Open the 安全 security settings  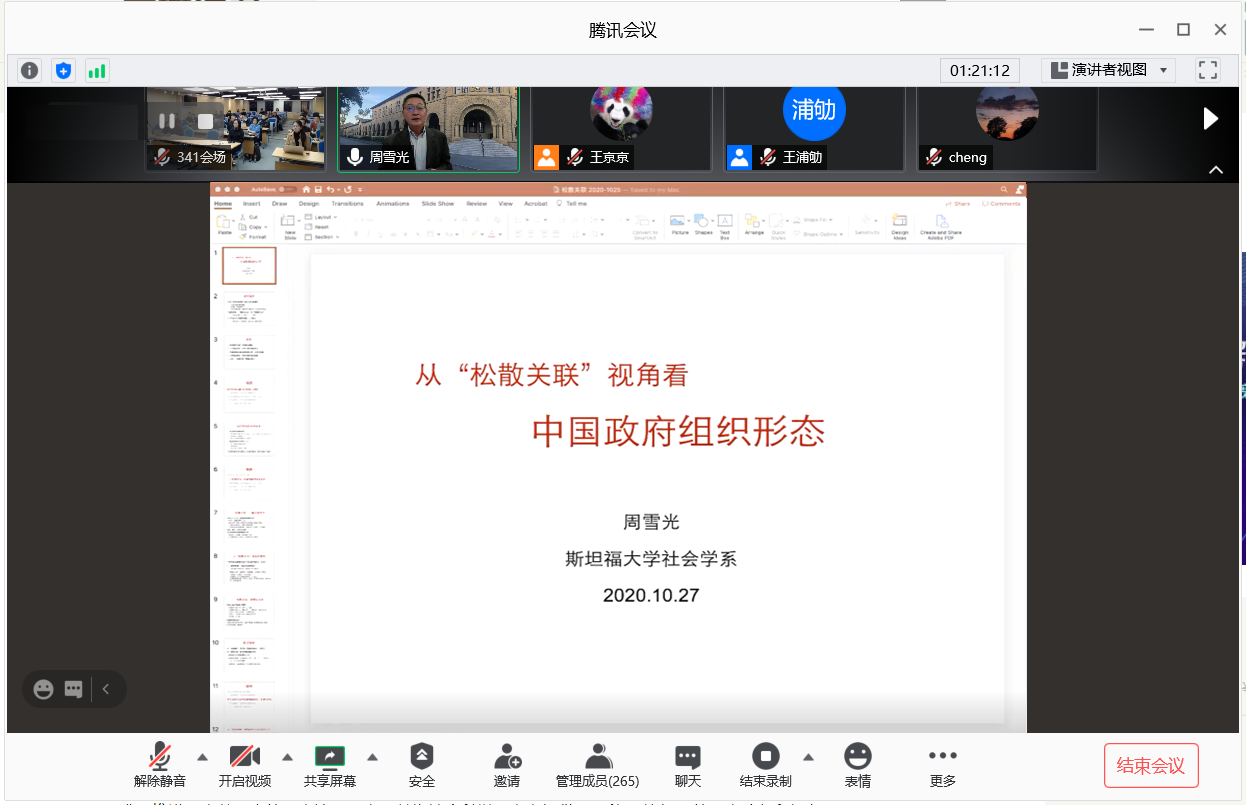(x=422, y=765)
